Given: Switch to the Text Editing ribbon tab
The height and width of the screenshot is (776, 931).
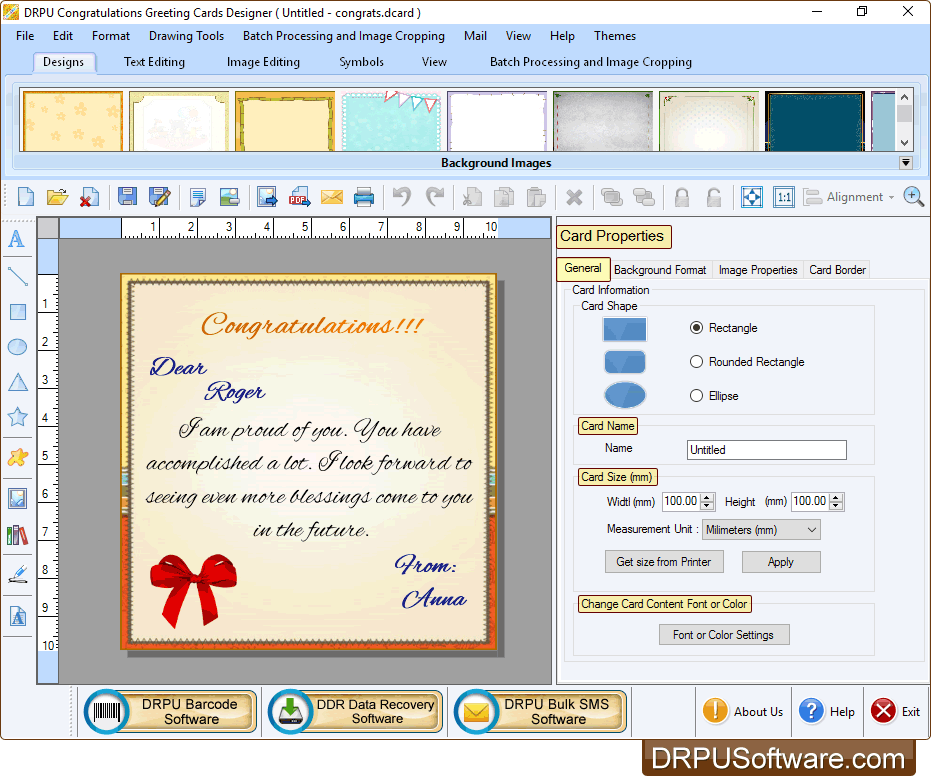Looking at the screenshot, I should tap(154, 62).
